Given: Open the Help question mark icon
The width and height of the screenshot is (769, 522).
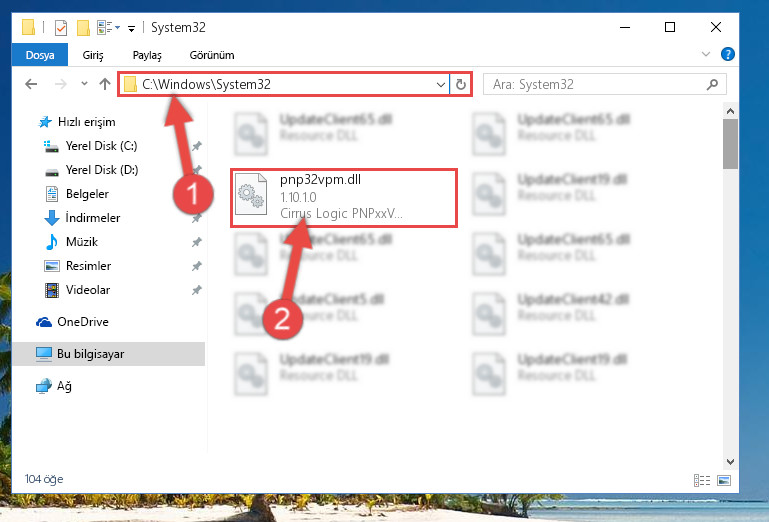Looking at the screenshot, I should coord(727,54).
